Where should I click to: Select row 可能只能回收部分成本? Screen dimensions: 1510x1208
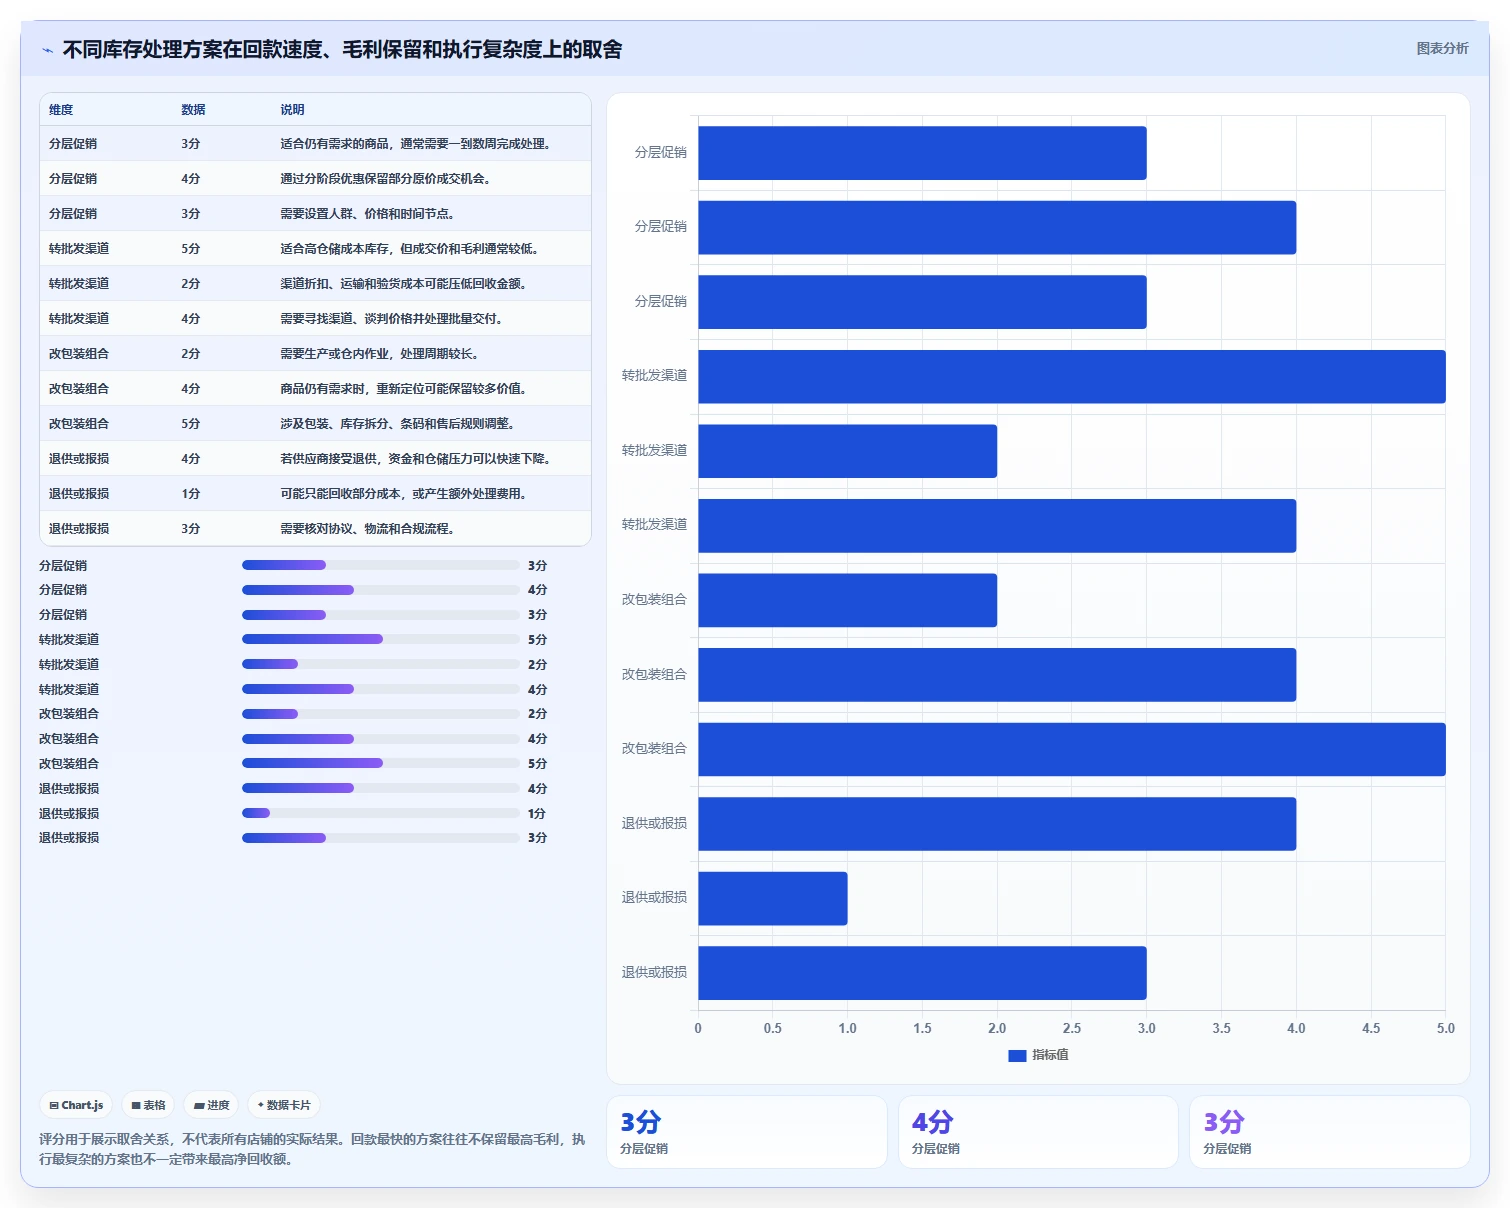[x=315, y=493]
